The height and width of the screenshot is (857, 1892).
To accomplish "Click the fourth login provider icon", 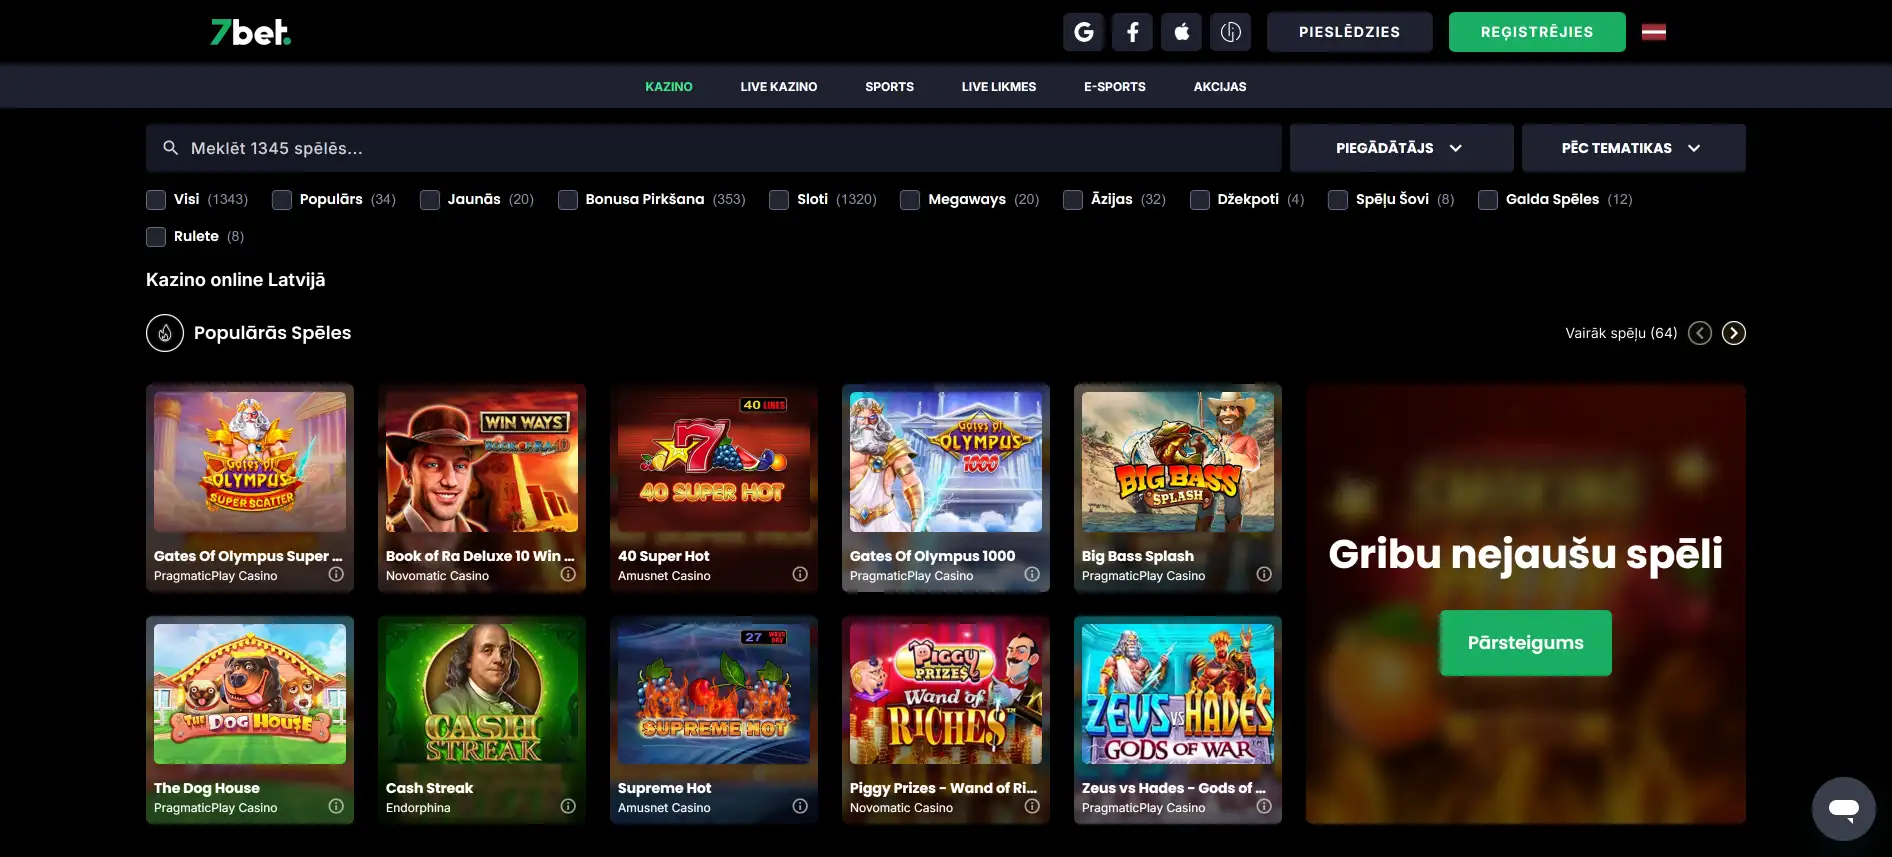I will point(1230,32).
